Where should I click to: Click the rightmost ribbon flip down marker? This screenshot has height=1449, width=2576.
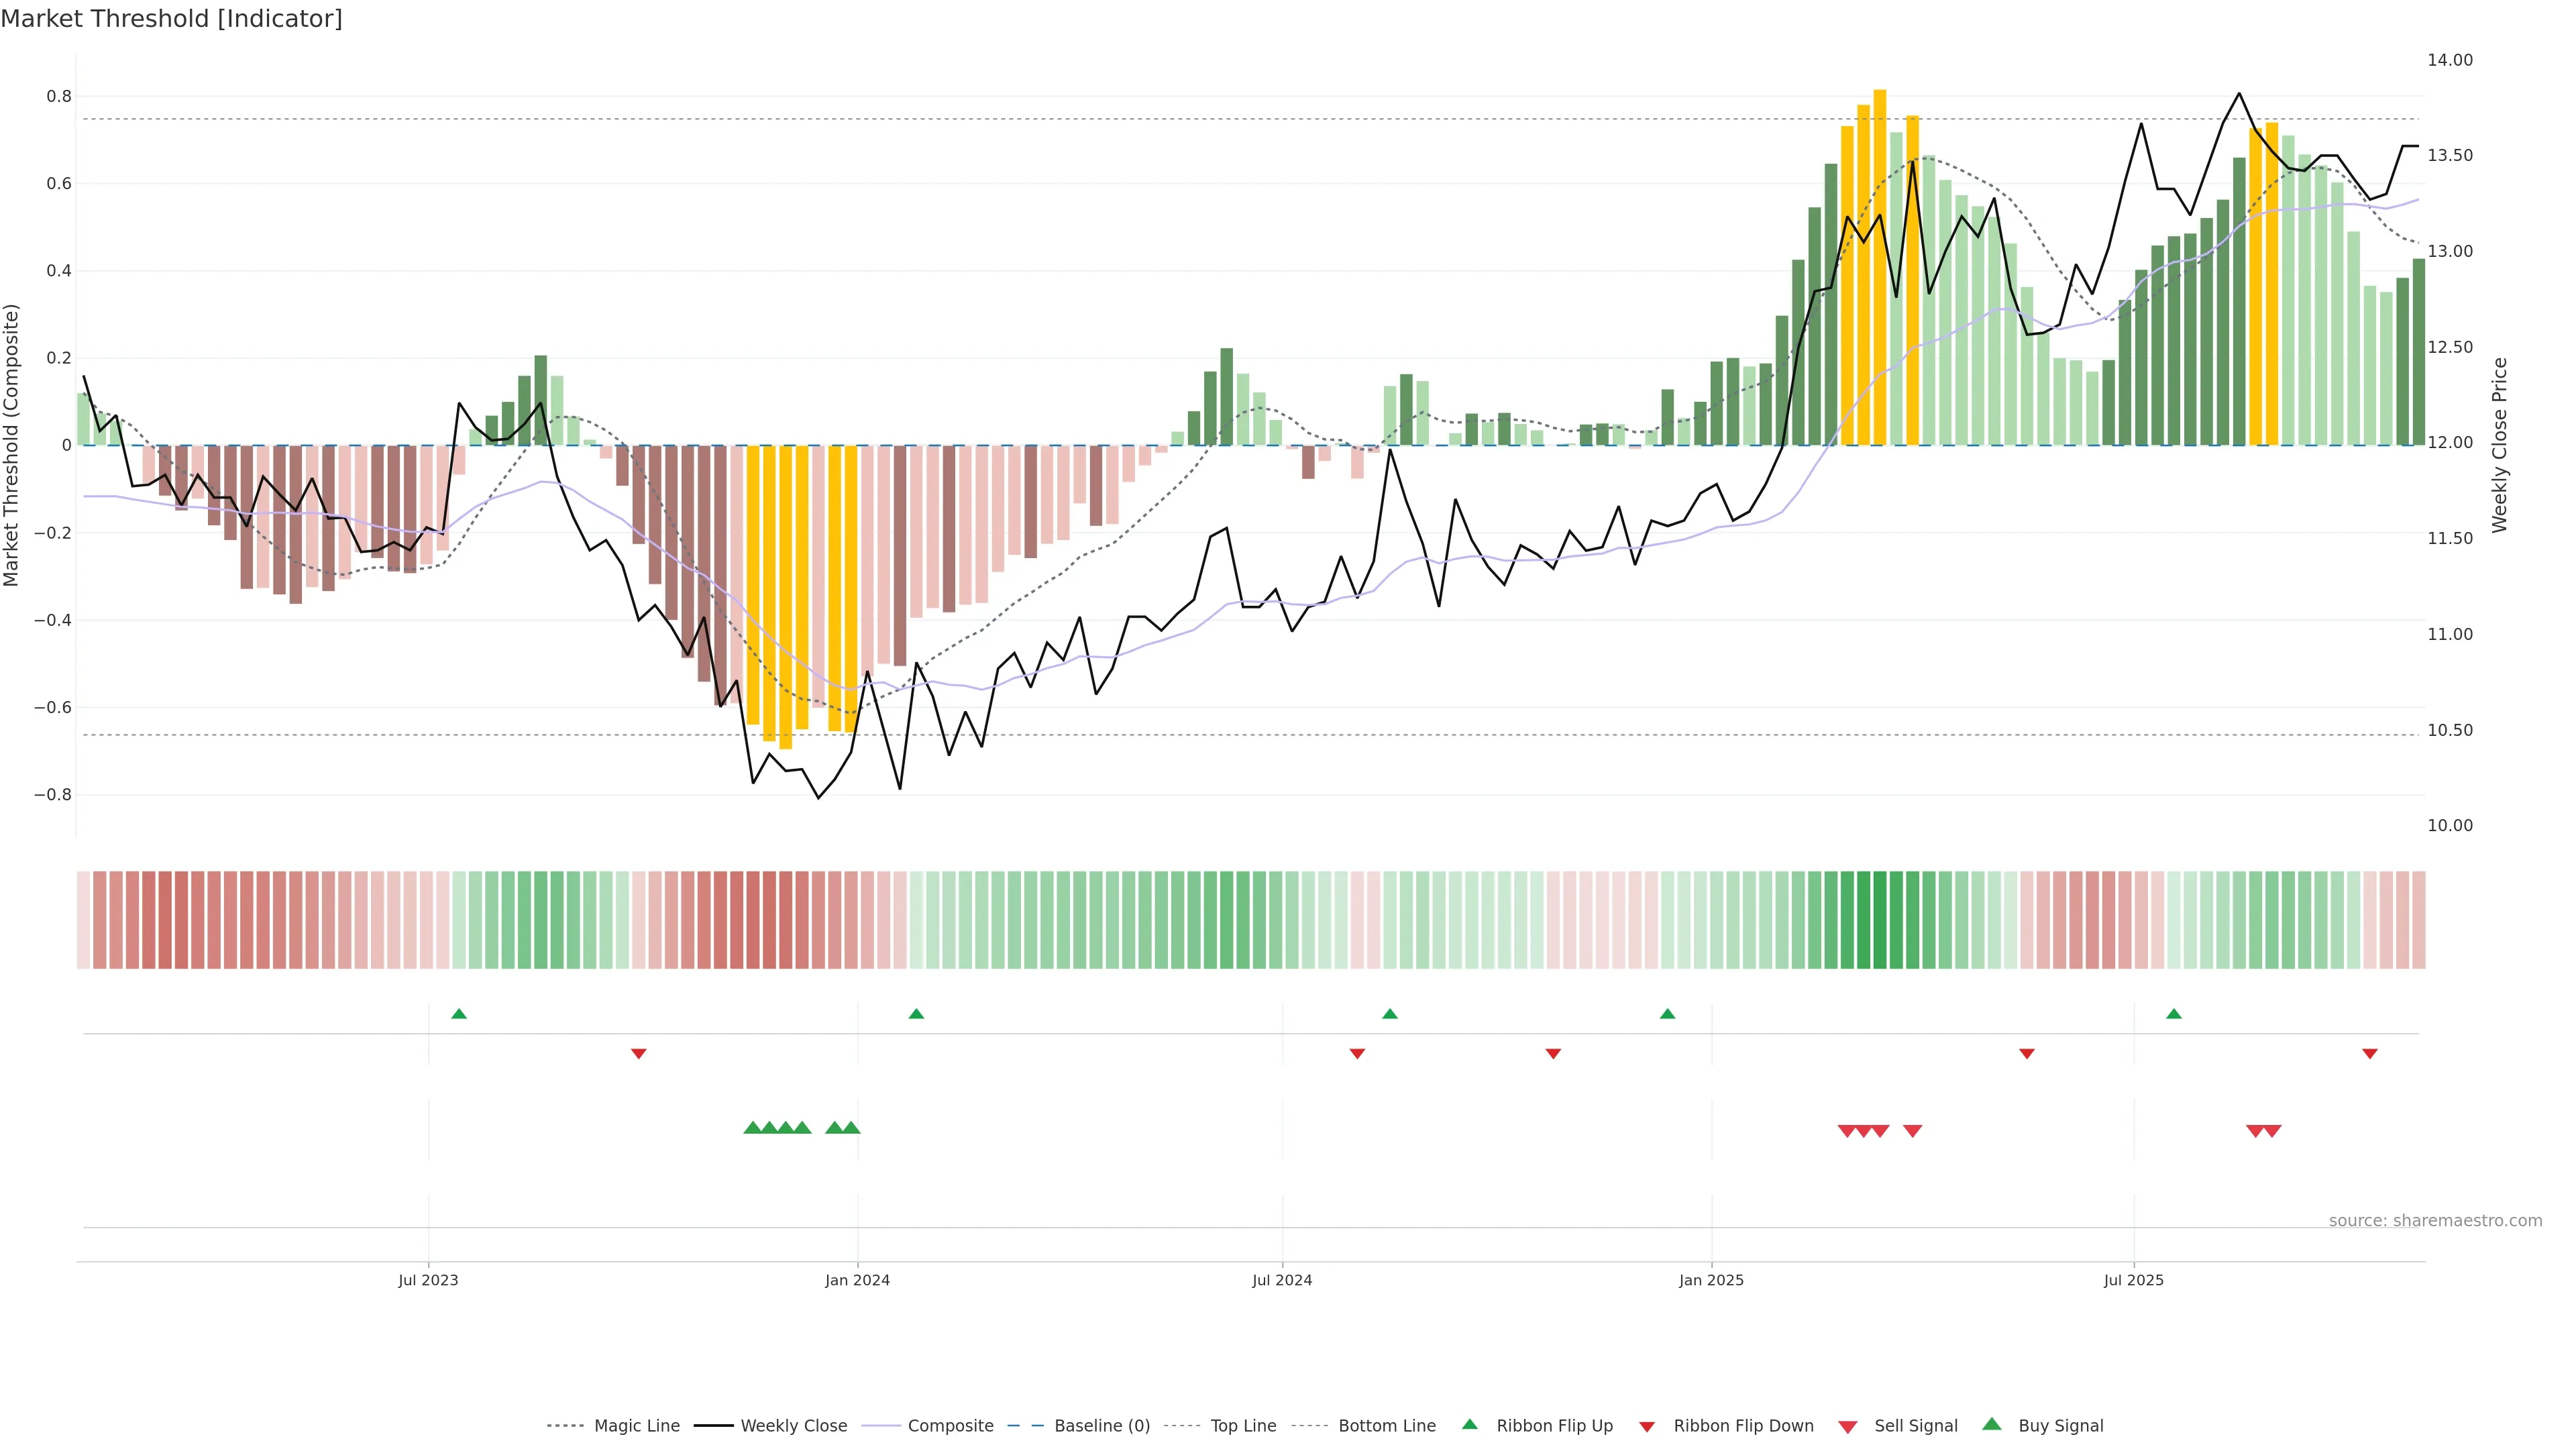[2370, 1053]
